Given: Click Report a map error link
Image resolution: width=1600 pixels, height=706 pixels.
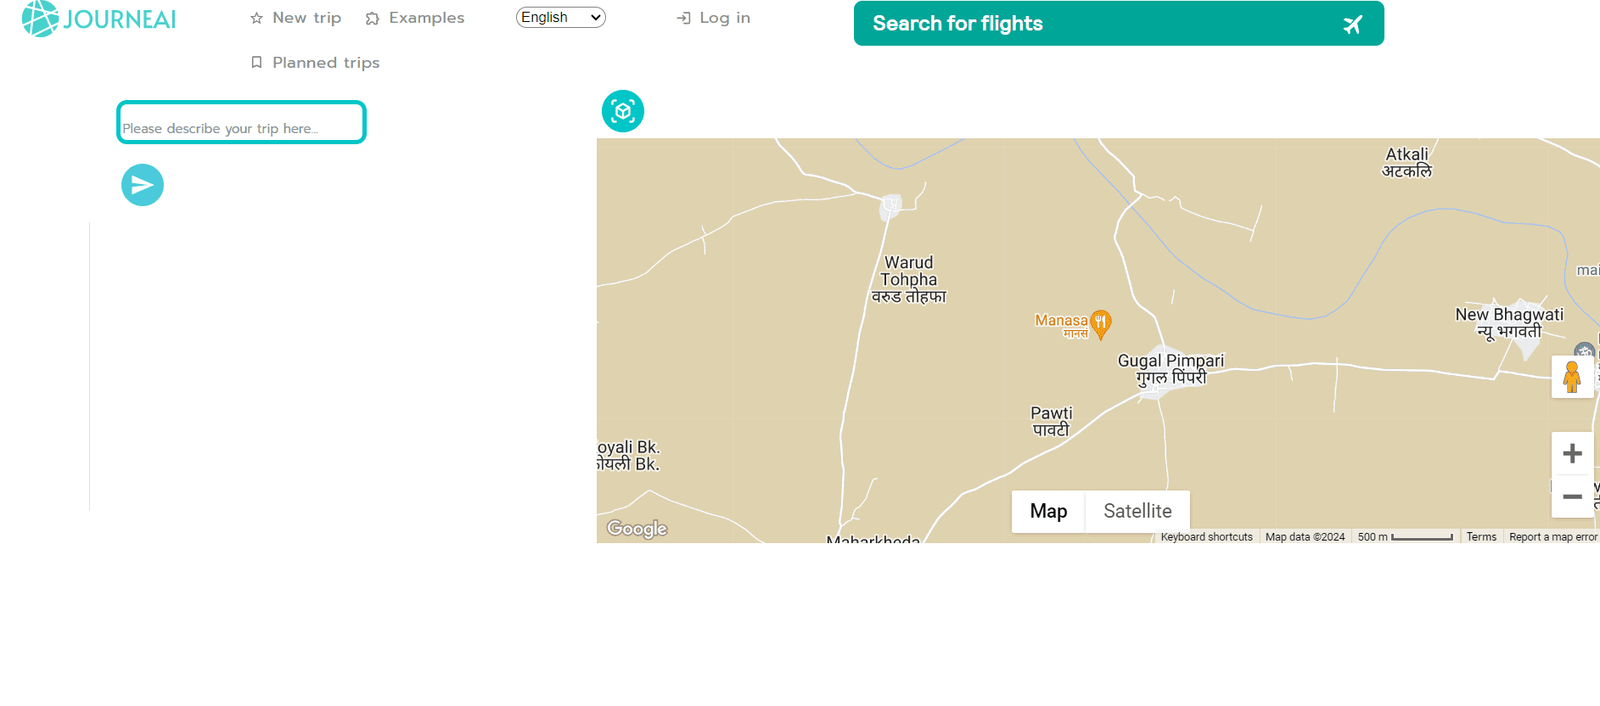Looking at the screenshot, I should click(x=1553, y=537).
